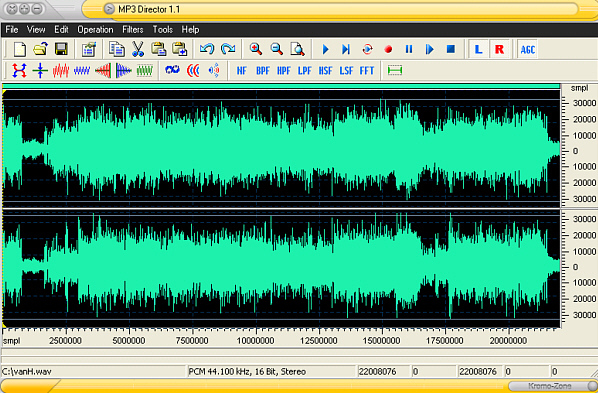
Task: Click the first 22008076 status bar value
Action: pos(377,371)
